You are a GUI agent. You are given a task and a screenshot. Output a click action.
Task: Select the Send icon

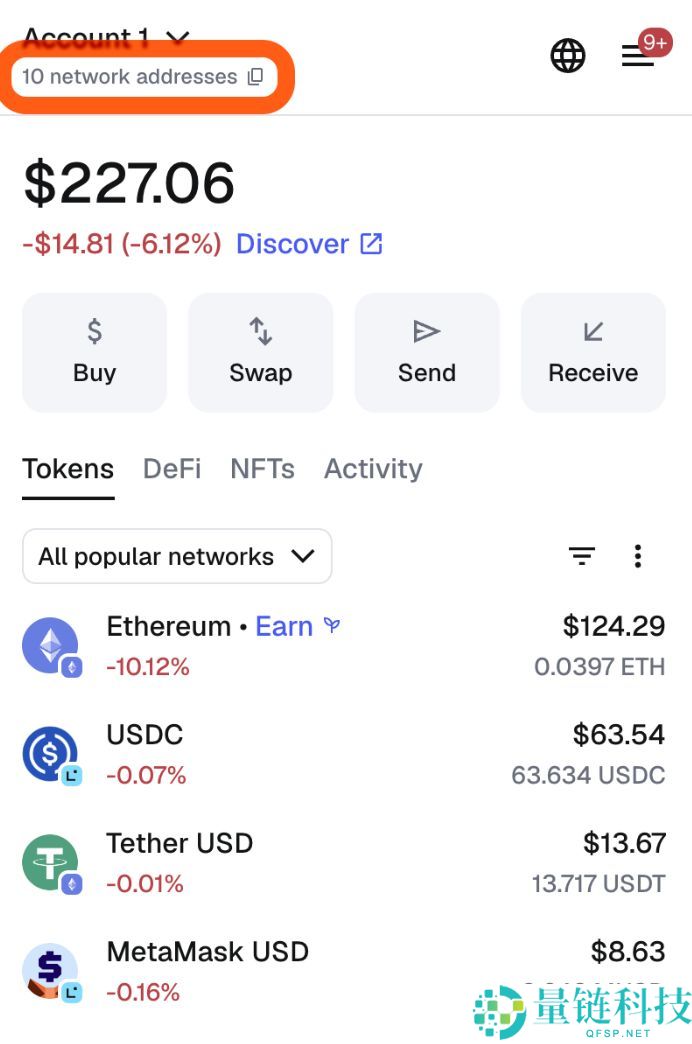pyautogui.click(x=426, y=330)
